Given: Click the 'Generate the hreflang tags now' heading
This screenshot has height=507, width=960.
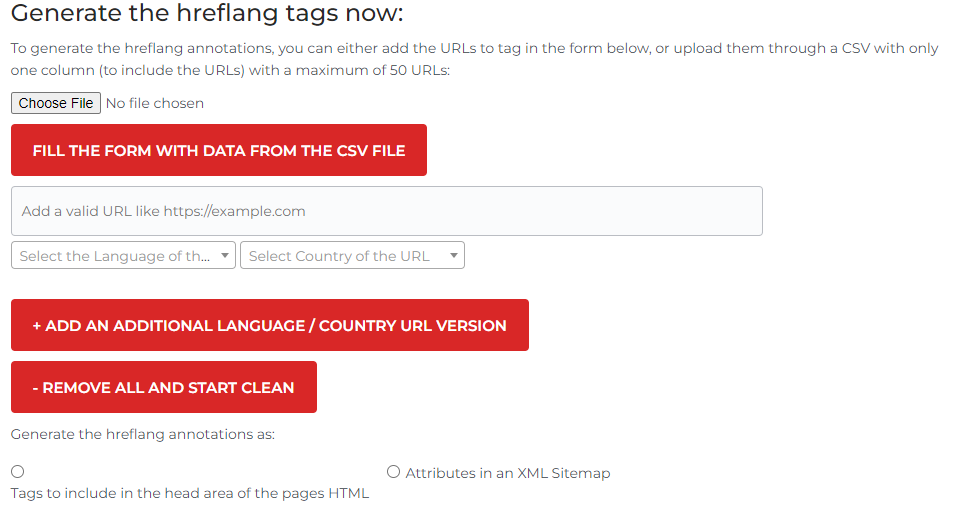Looking at the screenshot, I should click(207, 15).
